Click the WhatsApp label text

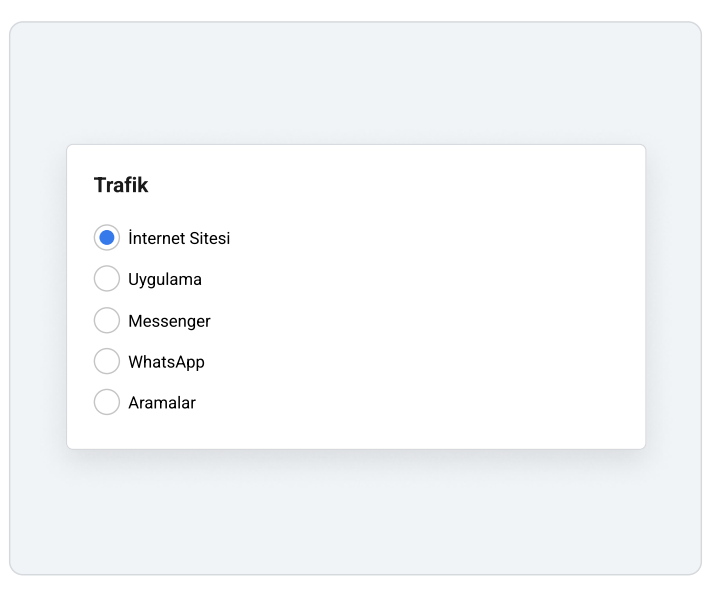click(x=167, y=362)
